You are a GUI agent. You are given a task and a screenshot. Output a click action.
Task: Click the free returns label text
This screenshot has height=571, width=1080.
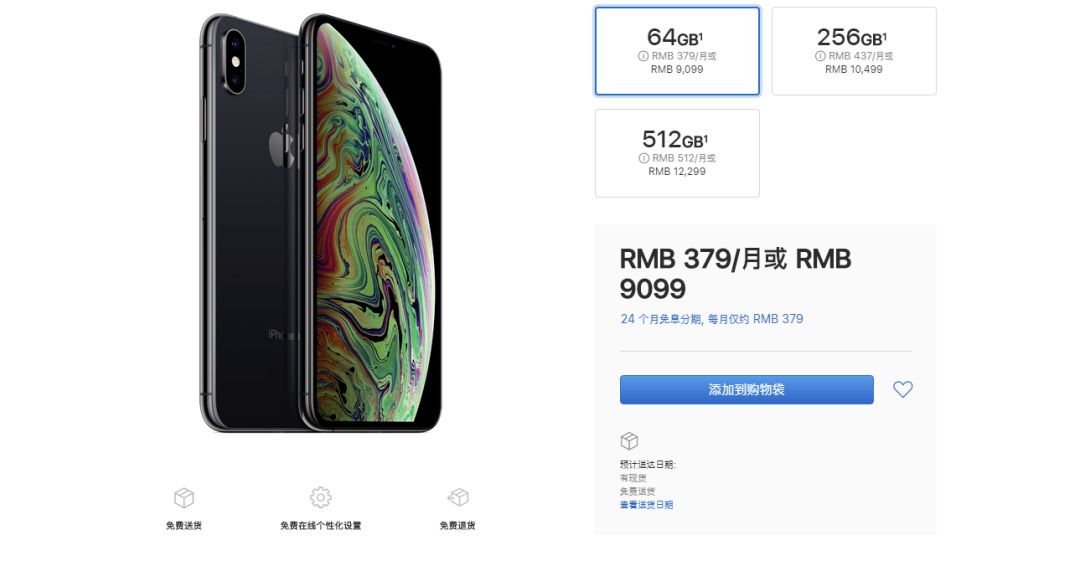point(457,526)
